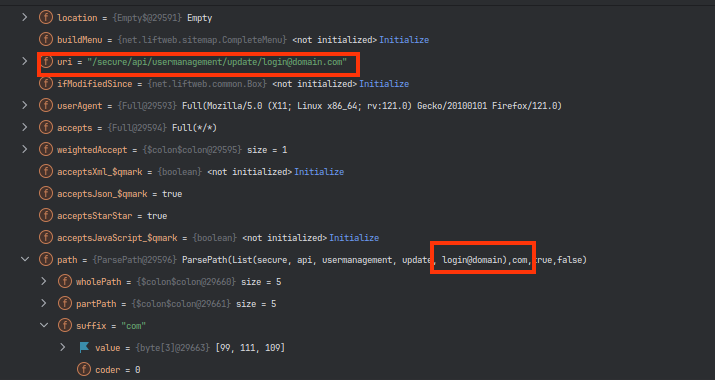Click the field icon beside weightedAccept
The width and height of the screenshot is (715, 380).
[x=46, y=150]
